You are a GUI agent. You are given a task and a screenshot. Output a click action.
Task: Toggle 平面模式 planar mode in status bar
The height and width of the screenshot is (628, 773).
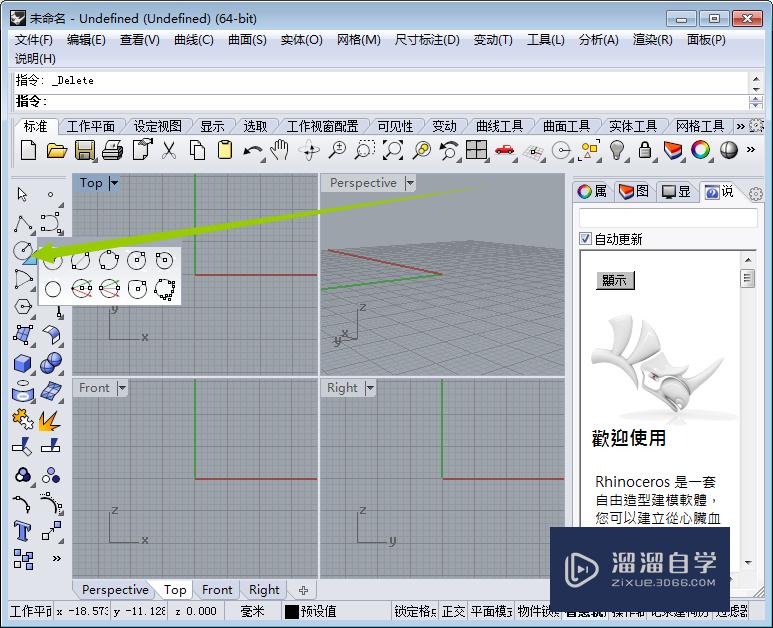point(492,612)
